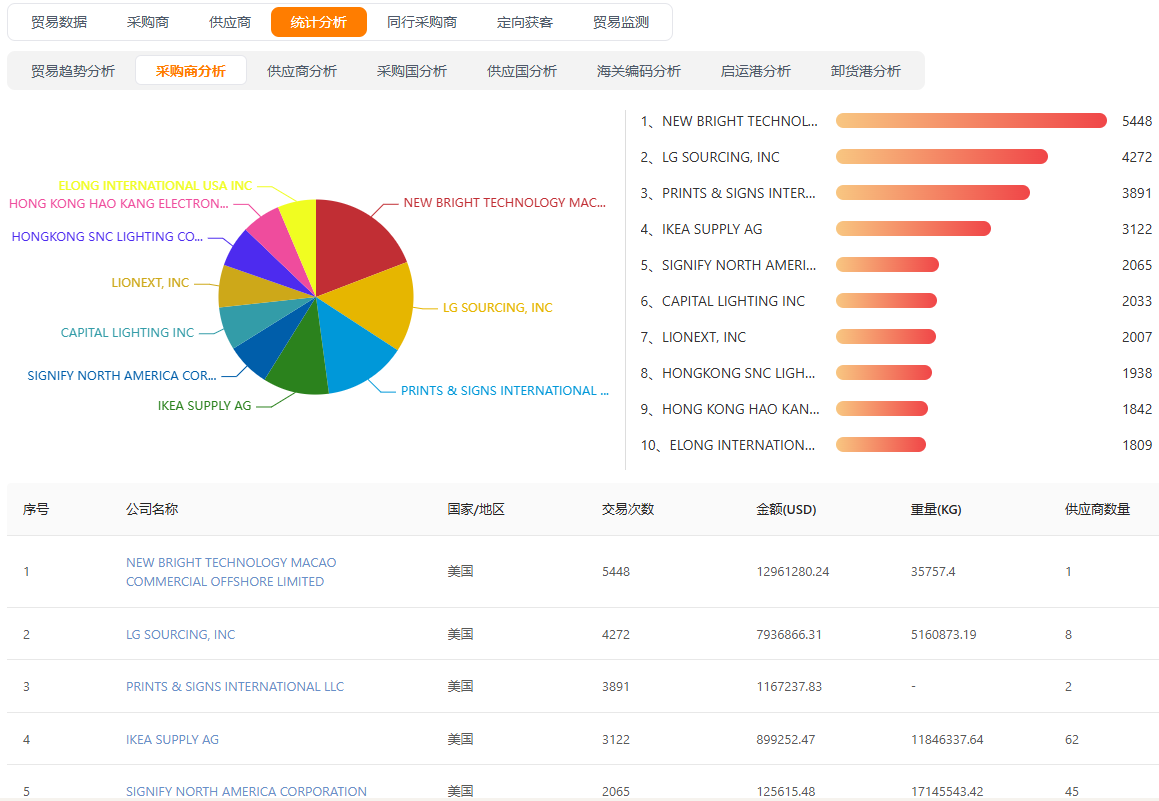This screenshot has height=801, width=1159.
Task: Click ranking entry 6、CAPITAL LIGHTING INC
Action: (722, 301)
